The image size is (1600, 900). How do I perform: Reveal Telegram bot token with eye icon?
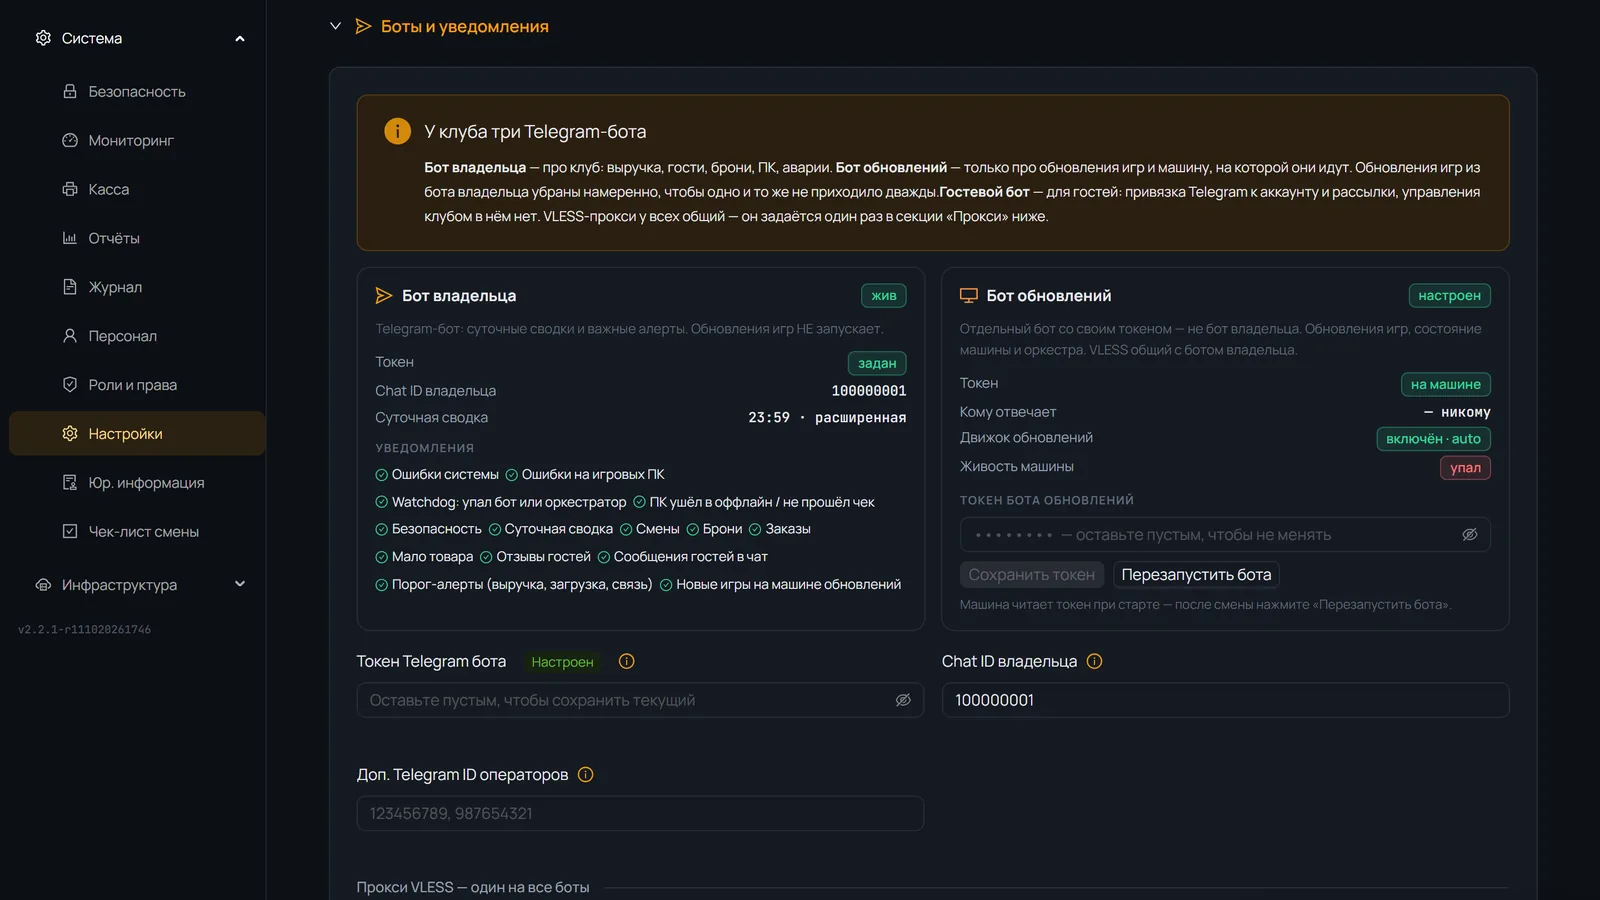point(903,700)
